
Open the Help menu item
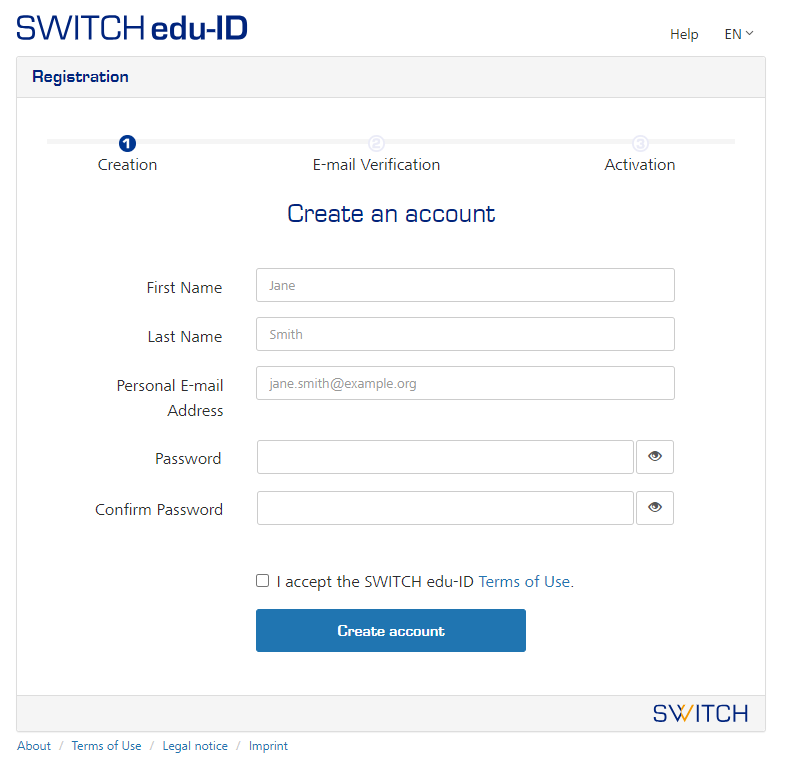coord(684,34)
